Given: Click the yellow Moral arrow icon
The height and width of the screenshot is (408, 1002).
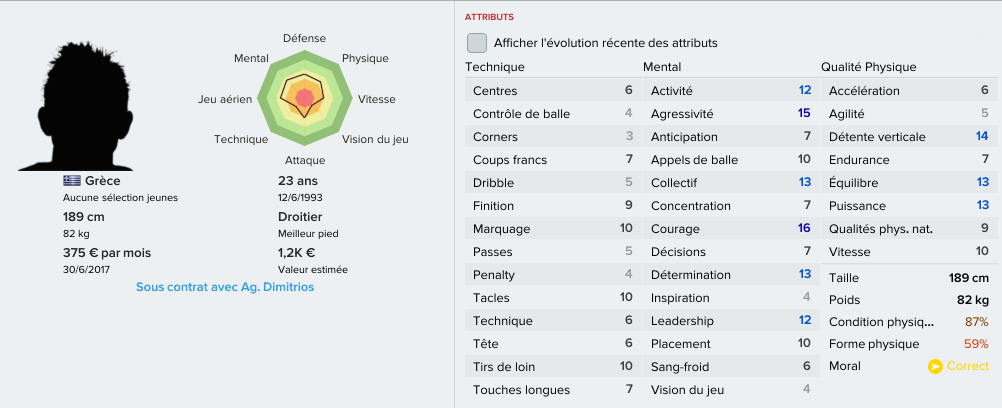Looking at the screenshot, I should (x=935, y=366).
